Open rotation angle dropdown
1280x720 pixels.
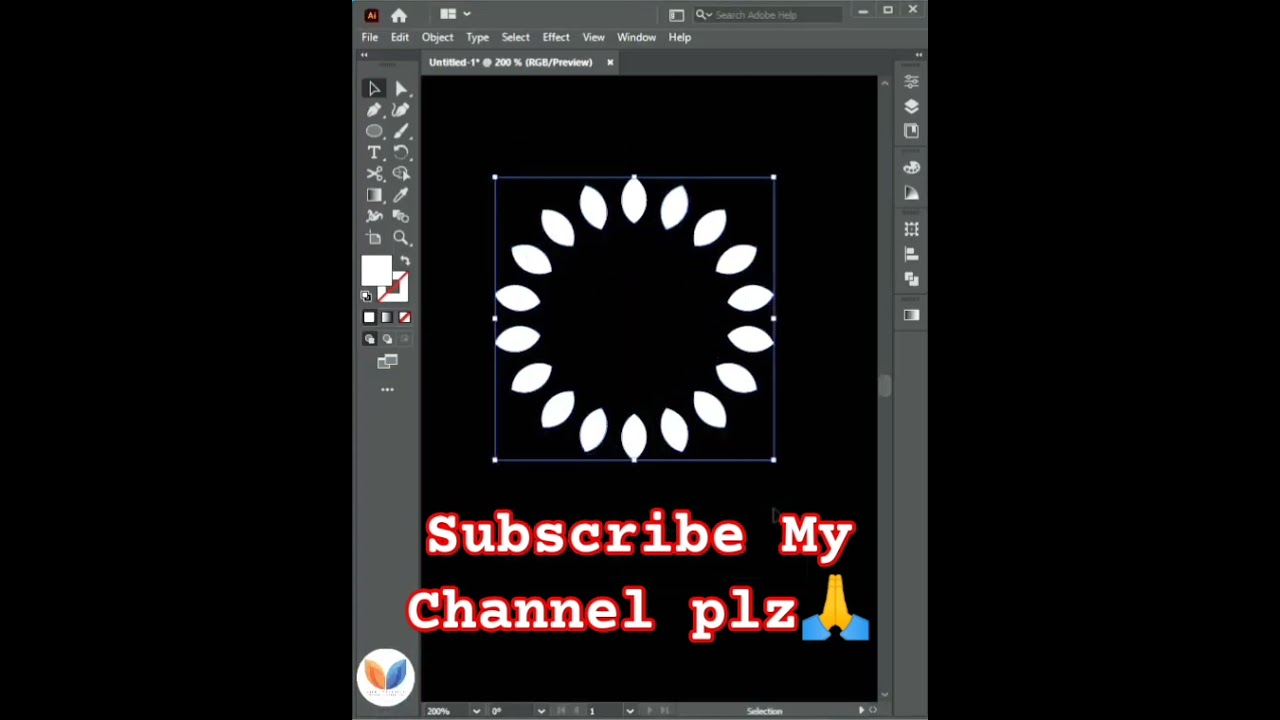[x=541, y=711]
